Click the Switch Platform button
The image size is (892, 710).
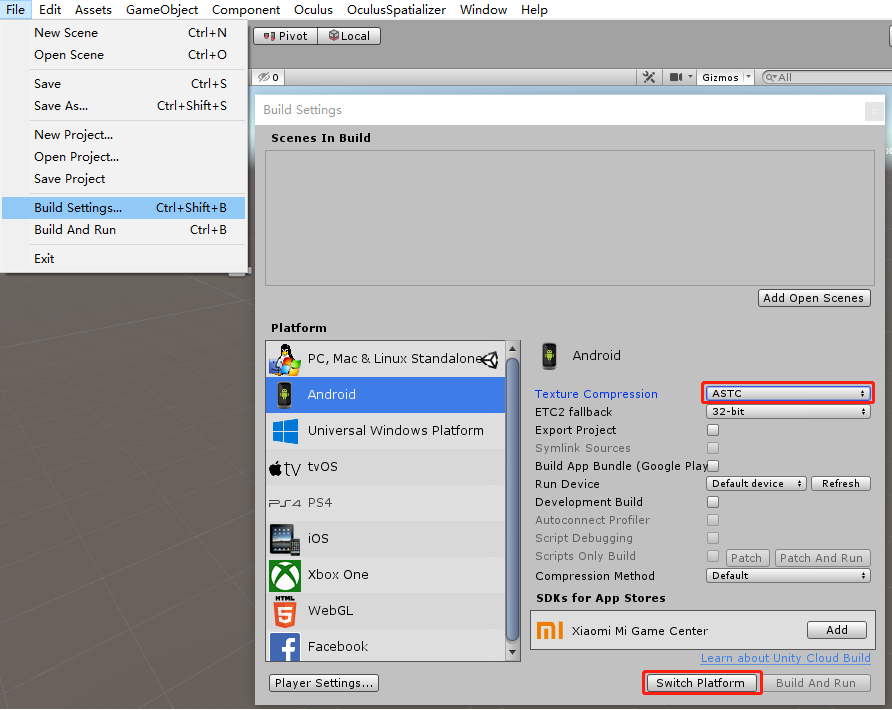coord(700,683)
